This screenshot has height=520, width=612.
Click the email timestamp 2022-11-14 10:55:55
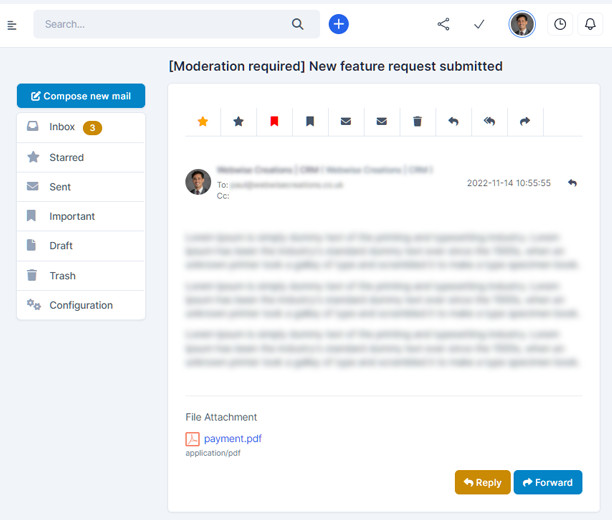pyautogui.click(x=509, y=183)
